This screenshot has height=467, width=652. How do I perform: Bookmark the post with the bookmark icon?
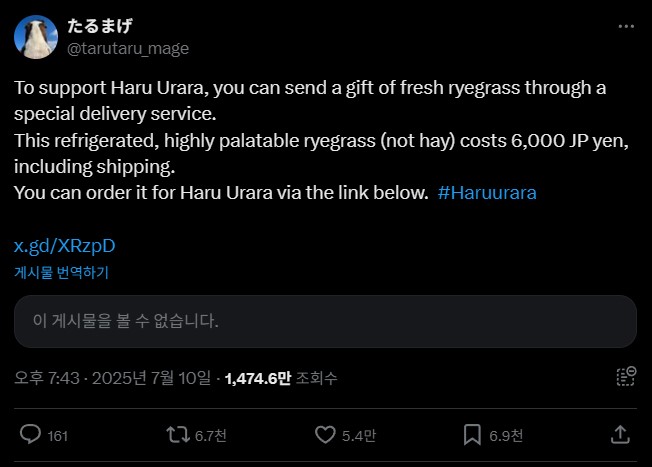(x=473, y=435)
